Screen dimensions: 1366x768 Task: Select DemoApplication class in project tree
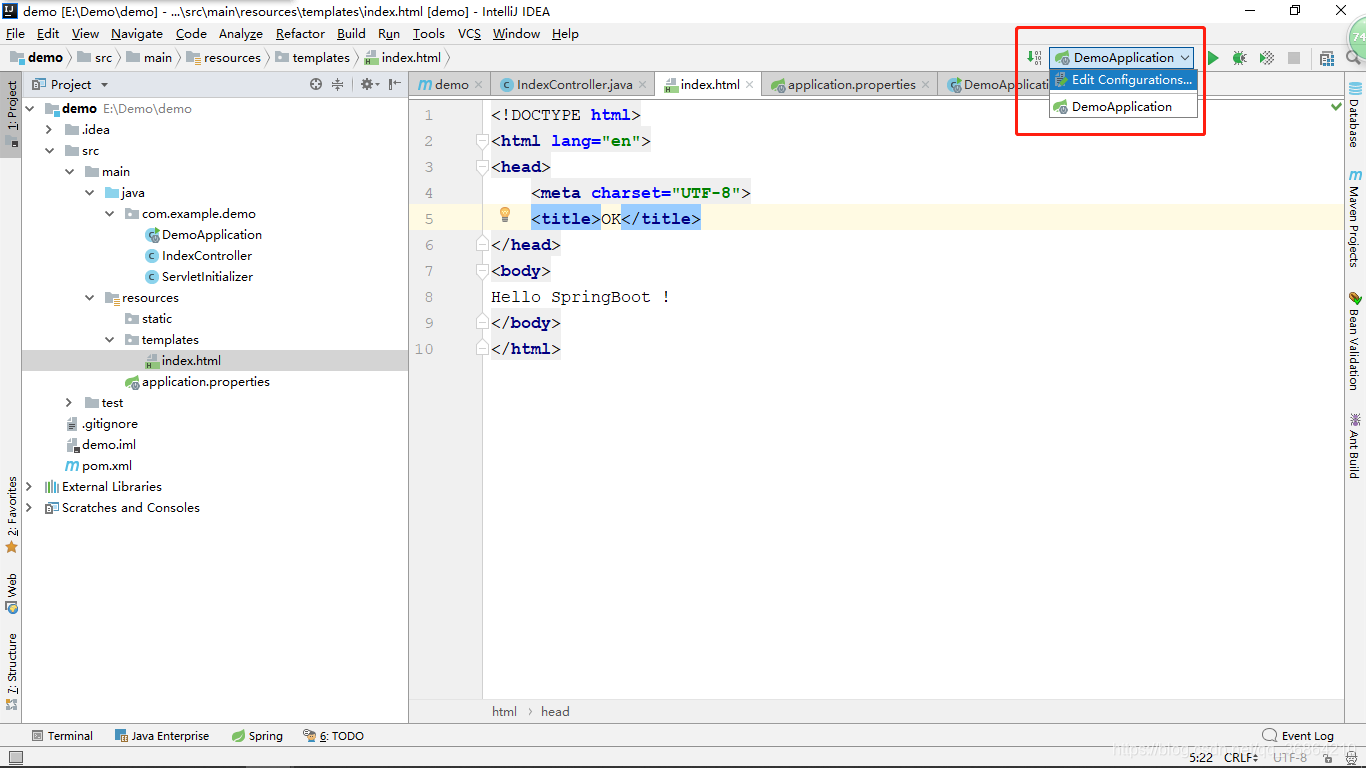(211, 234)
